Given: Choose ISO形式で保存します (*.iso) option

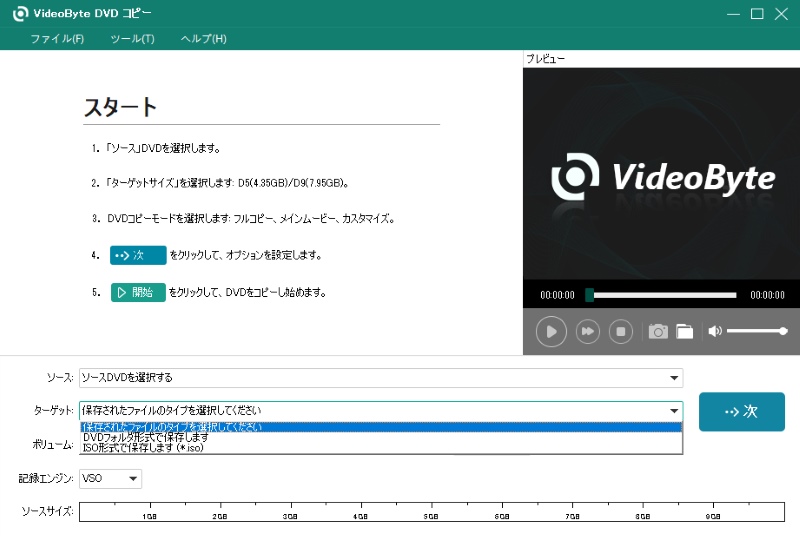Looking at the screenshot, I should 381,447.
